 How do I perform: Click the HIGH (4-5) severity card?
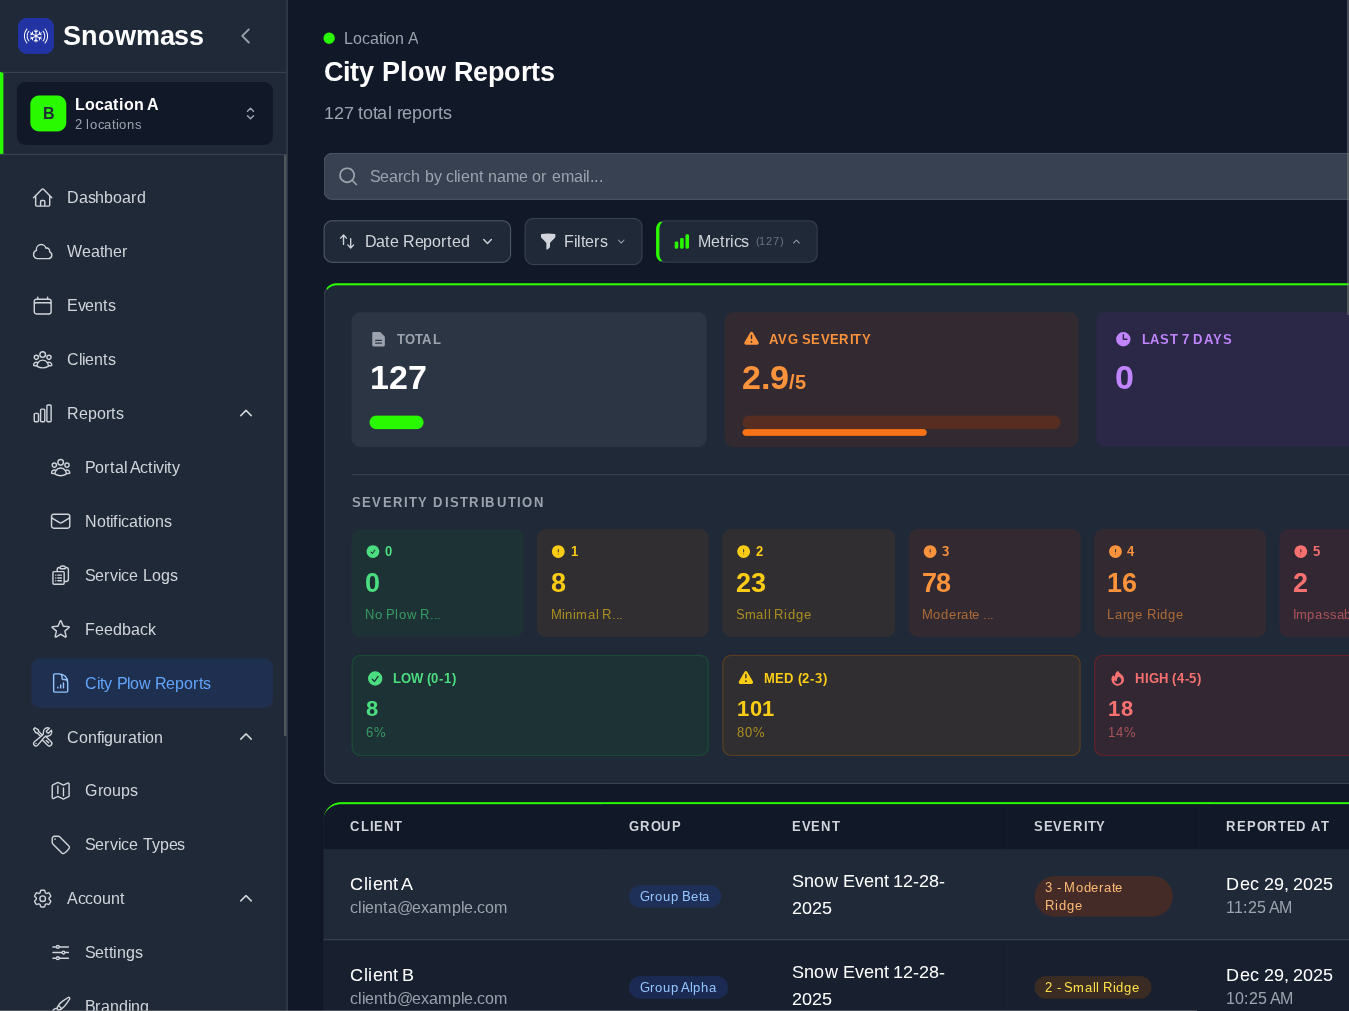(1220, 705)
